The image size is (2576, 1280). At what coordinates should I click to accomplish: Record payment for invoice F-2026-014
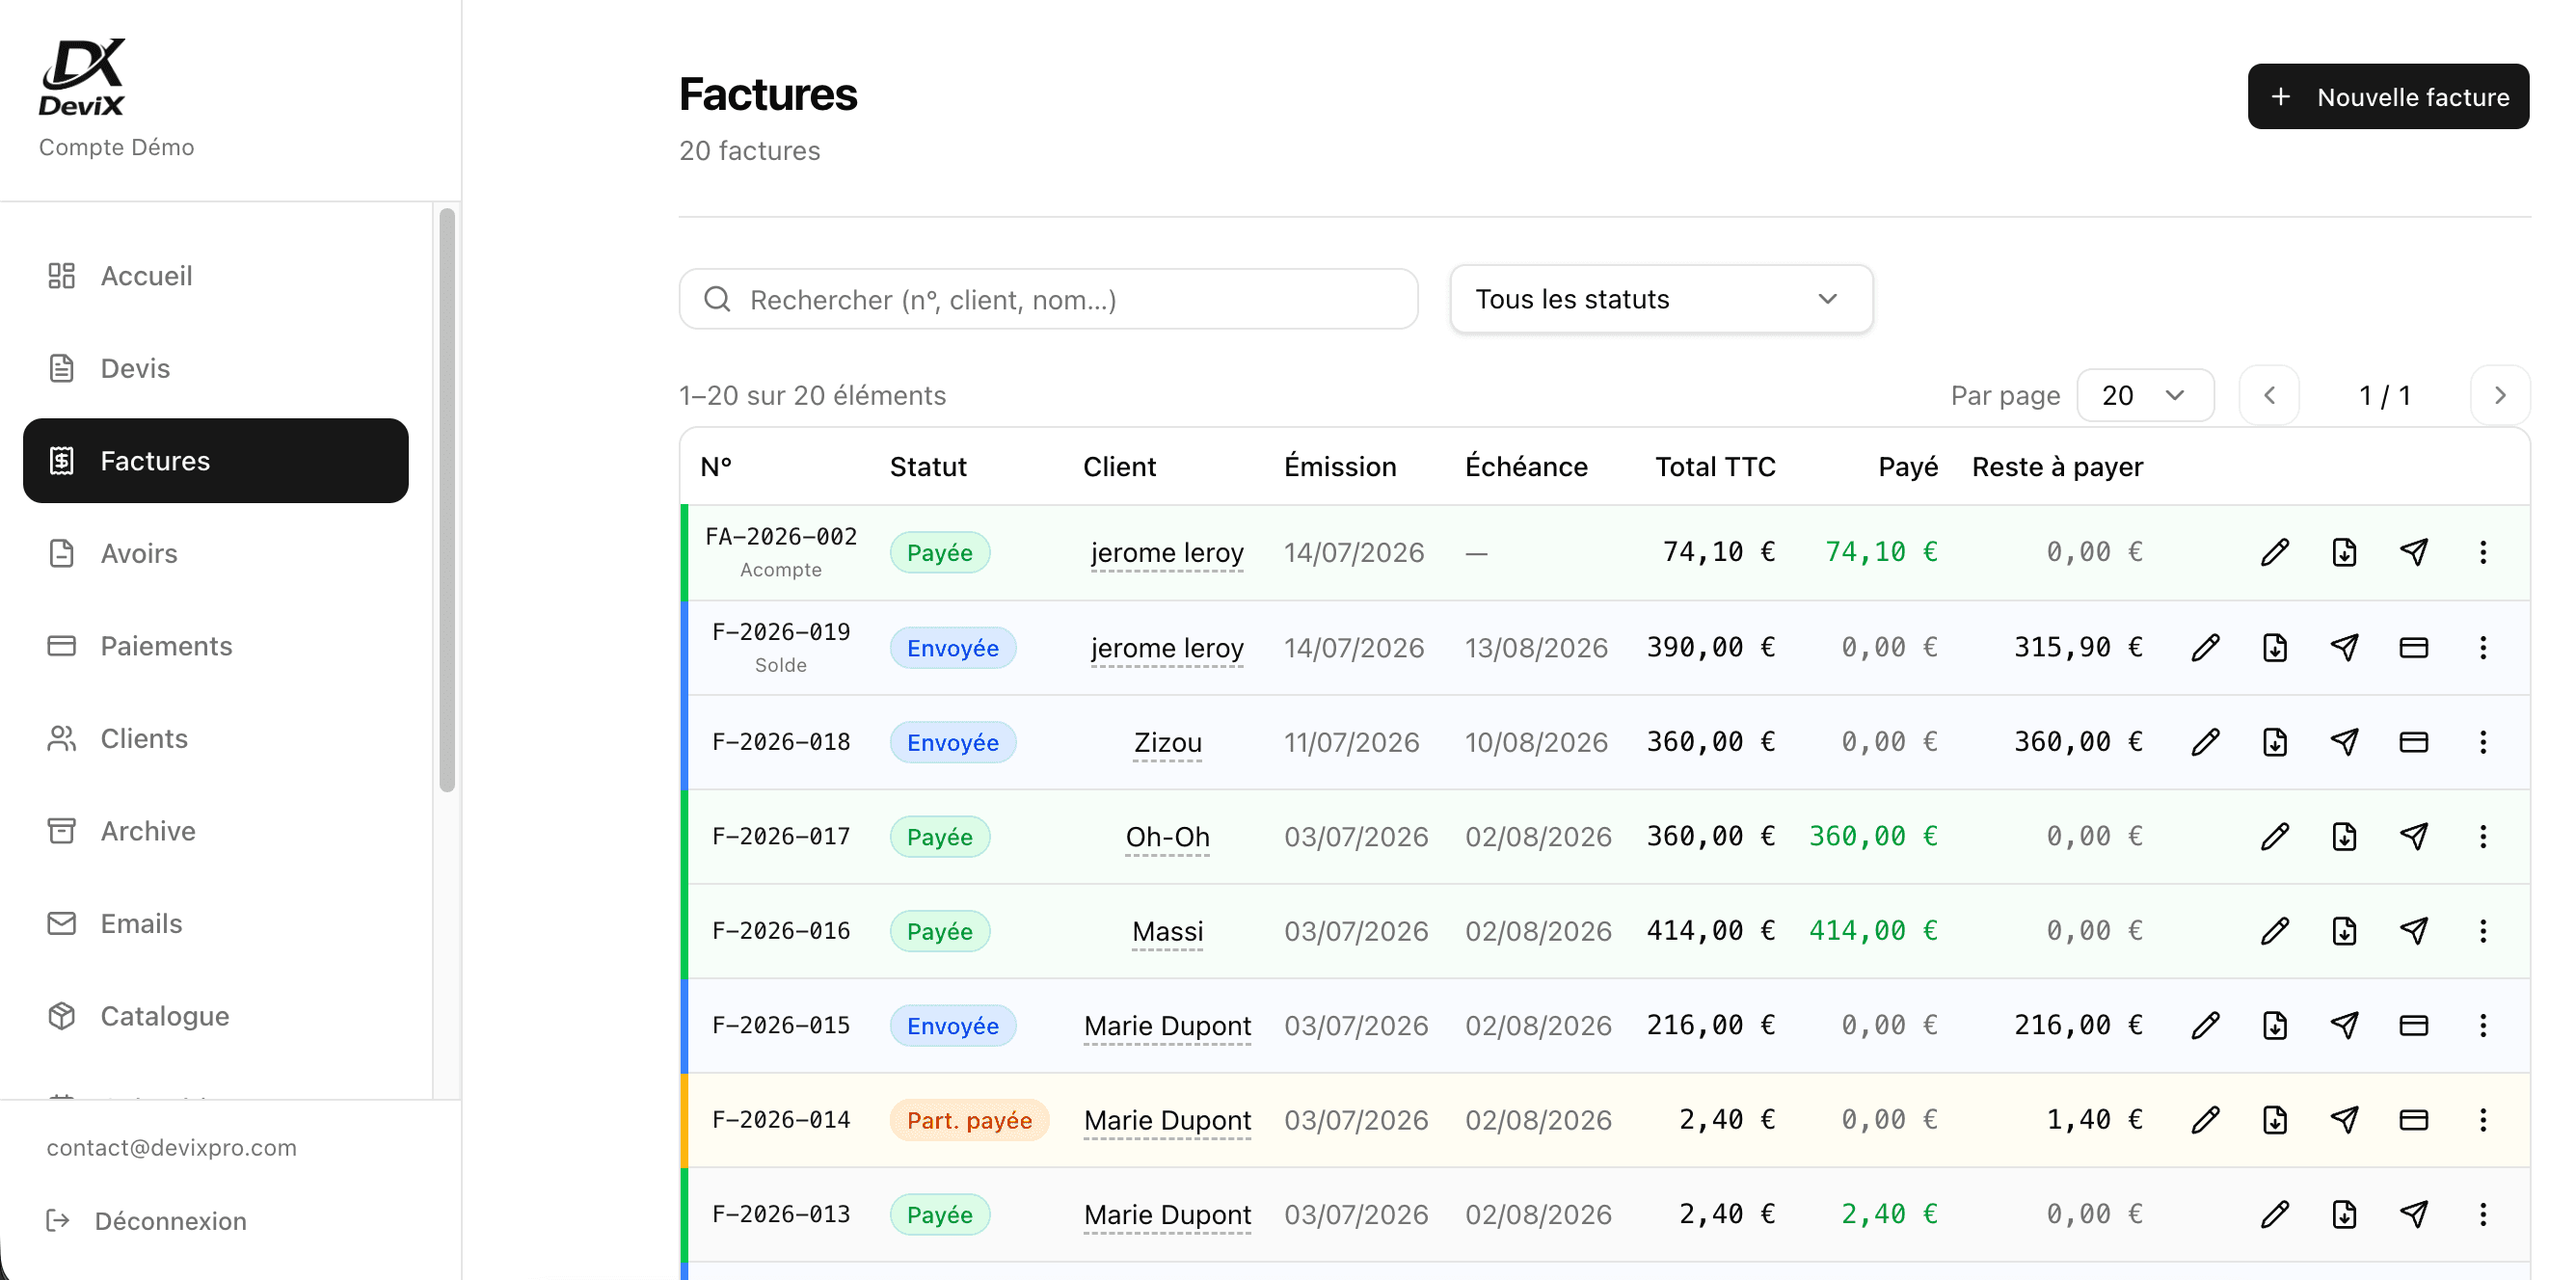tap(2414, 1120)
